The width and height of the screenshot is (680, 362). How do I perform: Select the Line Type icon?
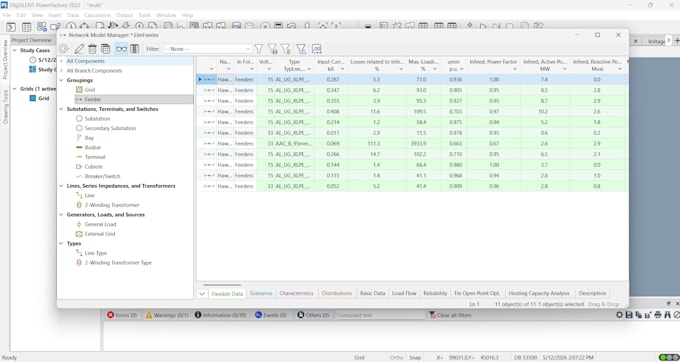[79, 253]
